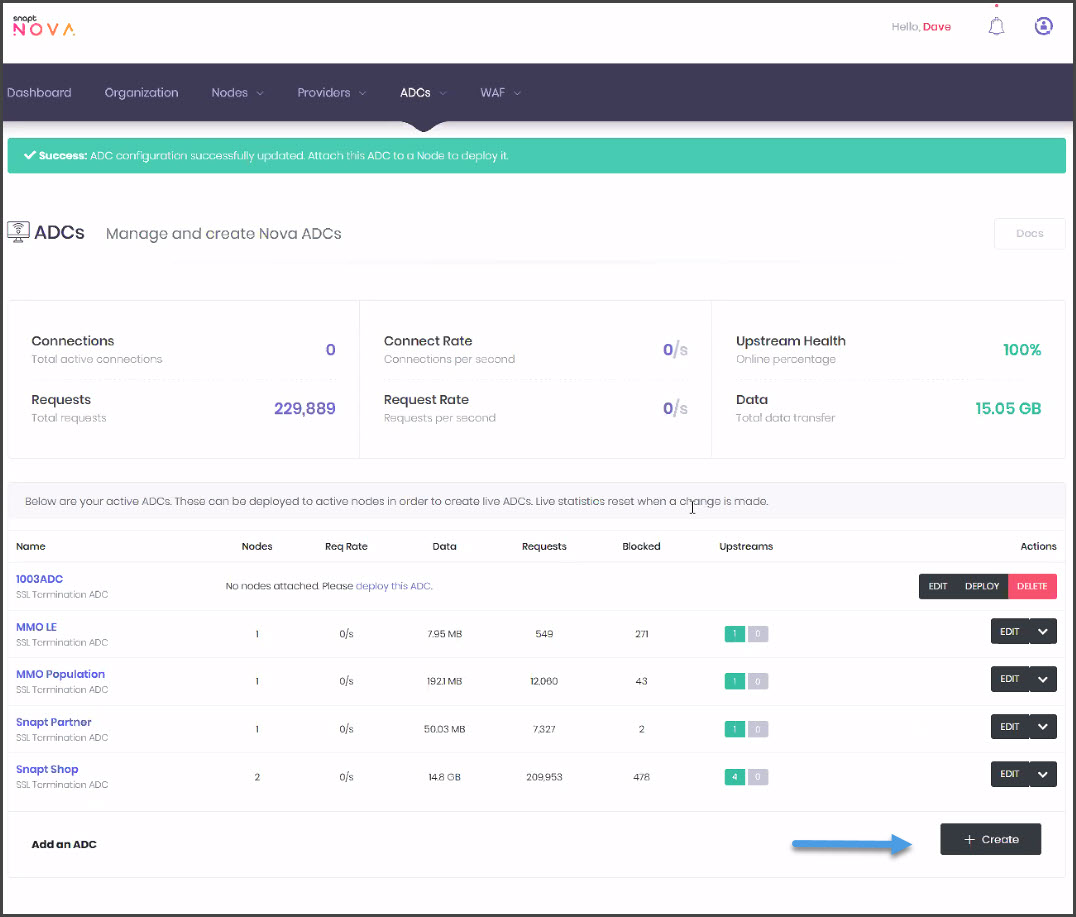
Task: Edit the Snapt Partner ADC
Action: [1009, 727]
